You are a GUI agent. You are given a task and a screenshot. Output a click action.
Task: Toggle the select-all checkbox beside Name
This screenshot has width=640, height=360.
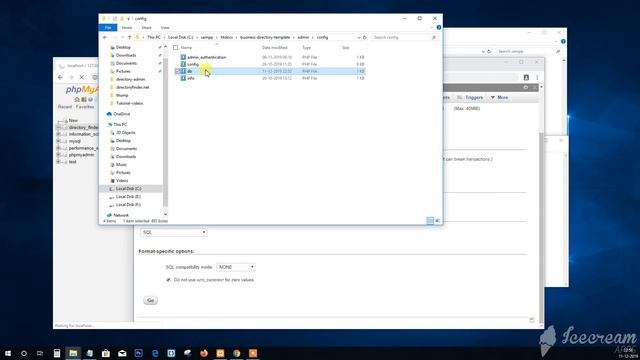176,48
